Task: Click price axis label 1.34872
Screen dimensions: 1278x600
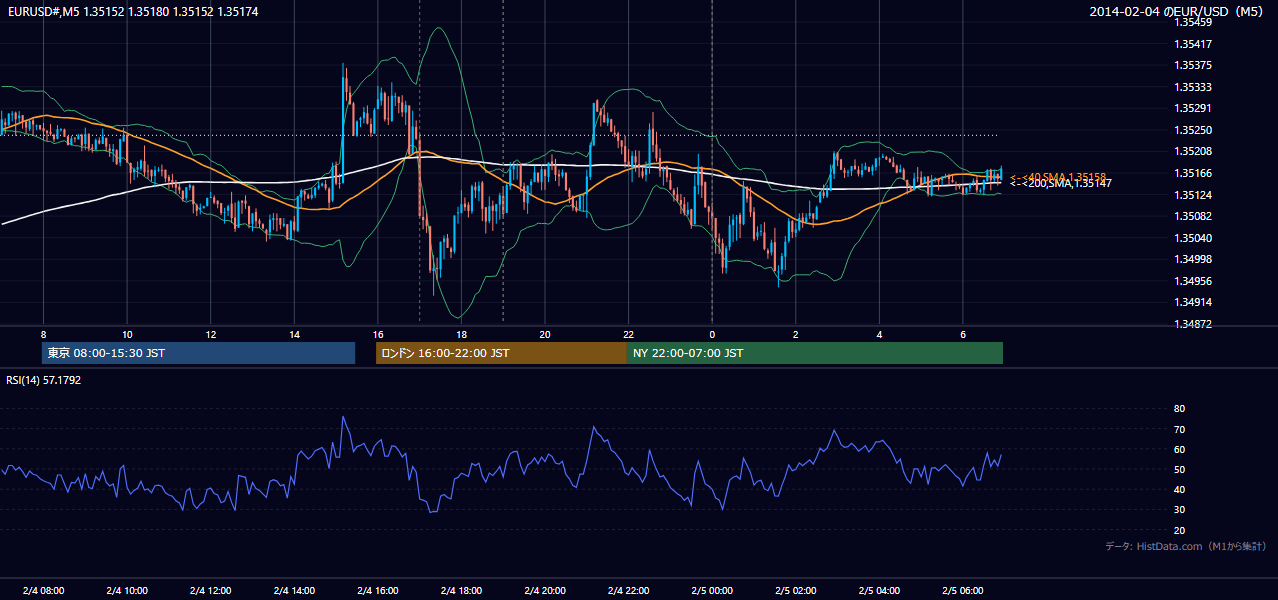Action: coord(1194,324)
